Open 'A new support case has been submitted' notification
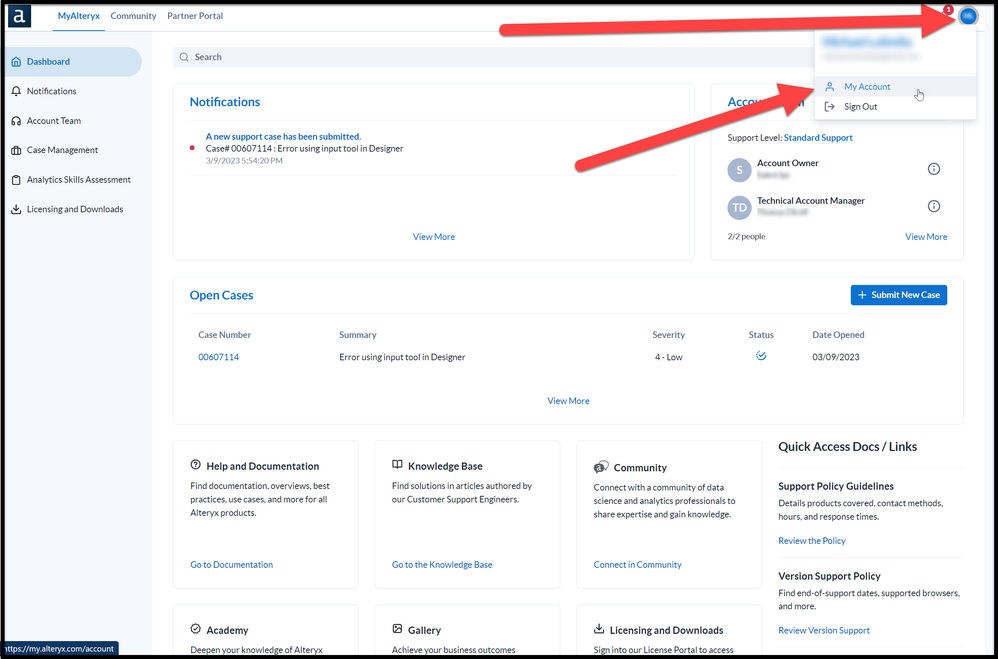Screen dimensions: 998x659 point(283,136)
